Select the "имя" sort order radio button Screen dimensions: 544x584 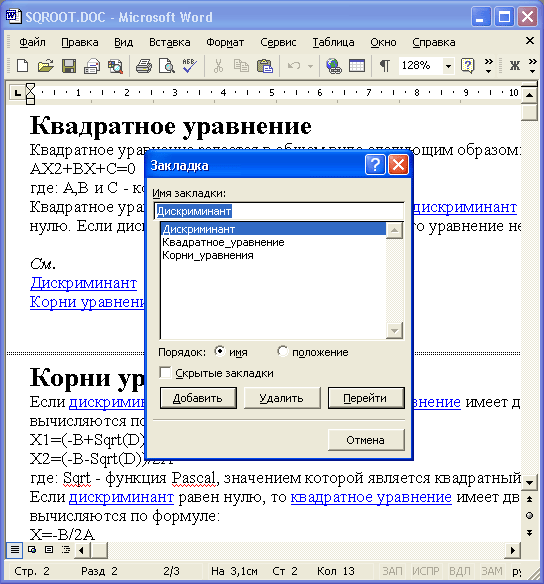pos(220,351)
